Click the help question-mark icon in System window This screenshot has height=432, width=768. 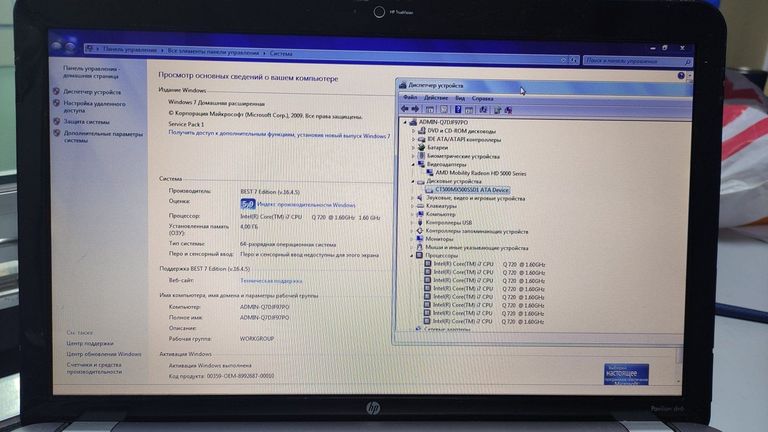[x=681, y=75]
